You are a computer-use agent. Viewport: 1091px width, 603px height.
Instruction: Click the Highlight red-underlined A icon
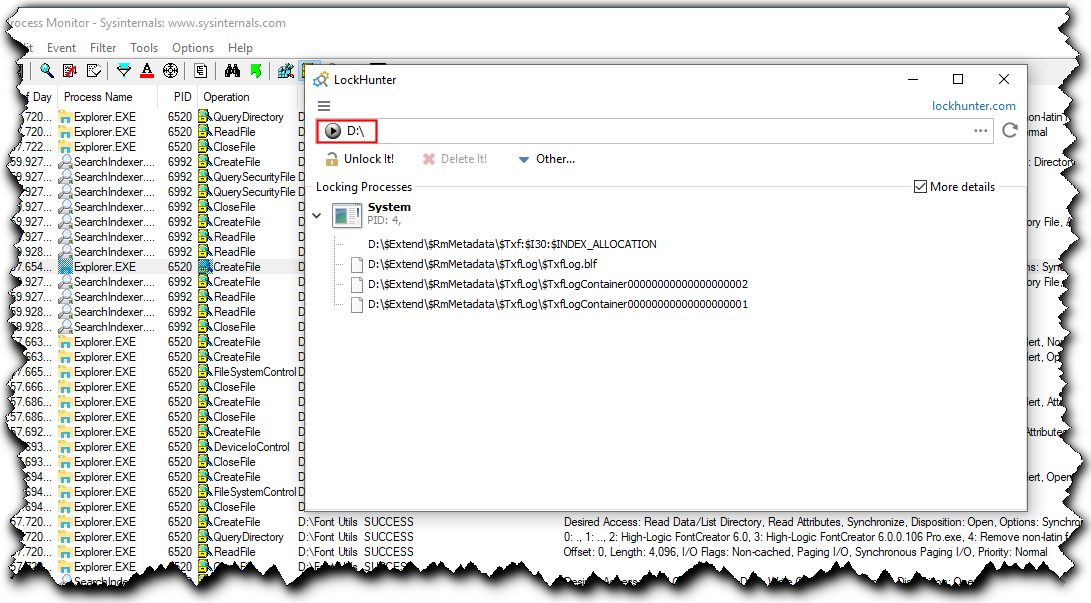[x=147, y=71]
